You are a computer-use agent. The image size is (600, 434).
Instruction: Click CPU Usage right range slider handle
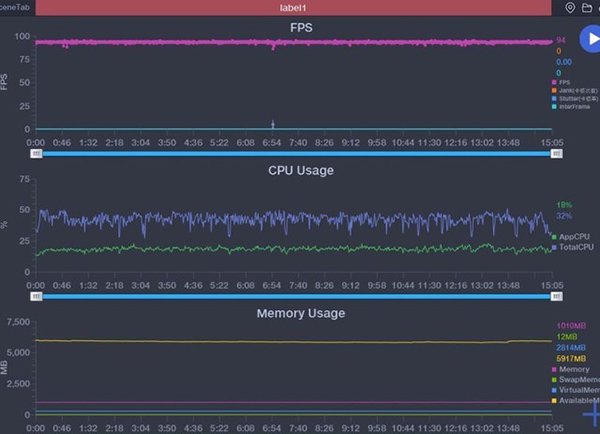click(x=557, y=296)
